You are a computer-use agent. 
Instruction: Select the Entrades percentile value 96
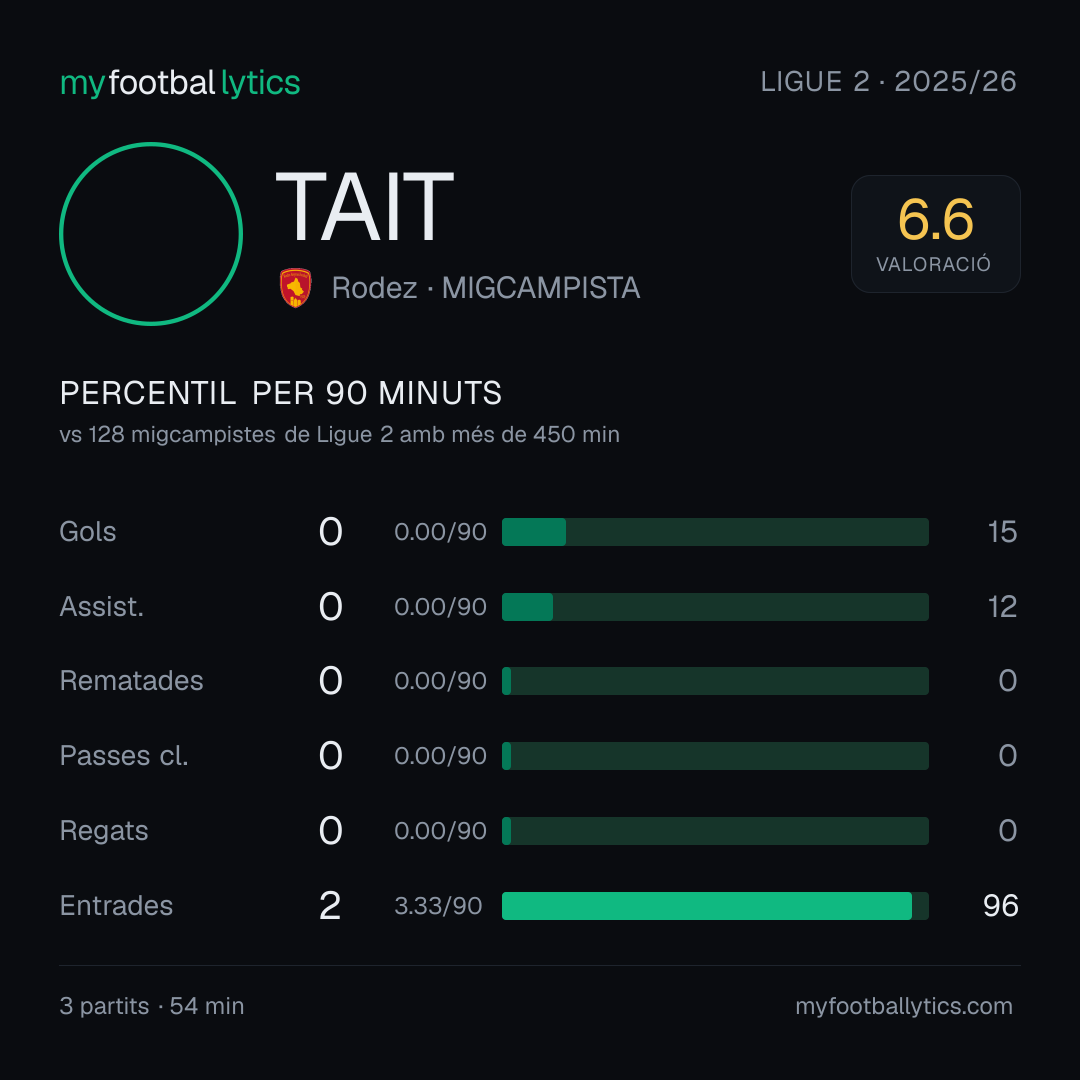coord(1001,906)
